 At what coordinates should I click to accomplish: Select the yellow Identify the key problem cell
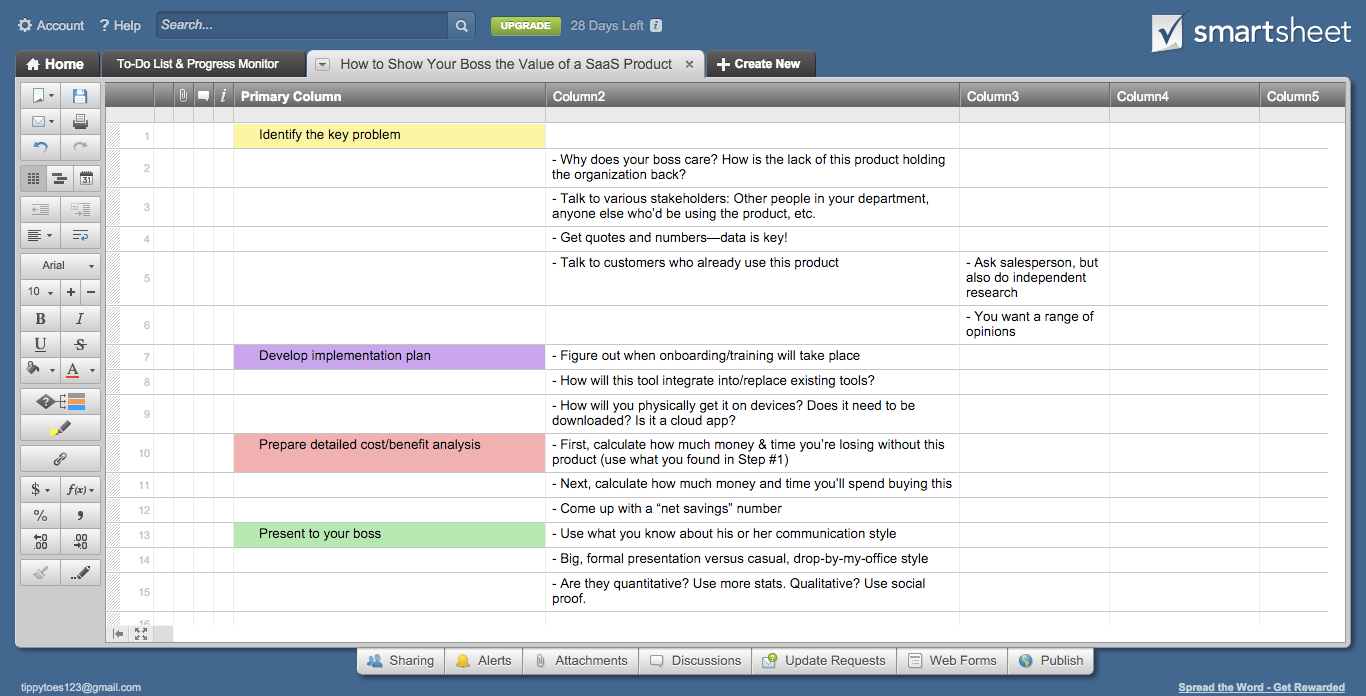coord(390,135)
